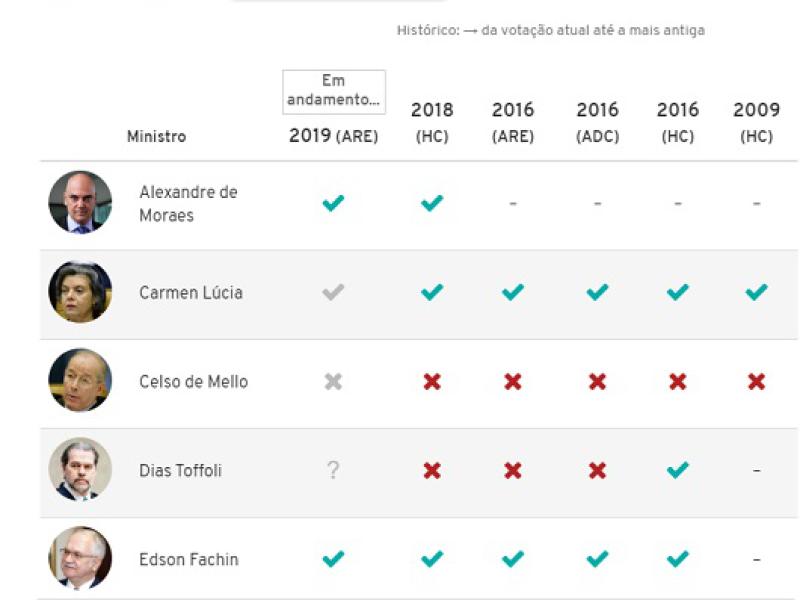Click the 2009 (HC) column header
800x600 pixels.
point(756,122)
